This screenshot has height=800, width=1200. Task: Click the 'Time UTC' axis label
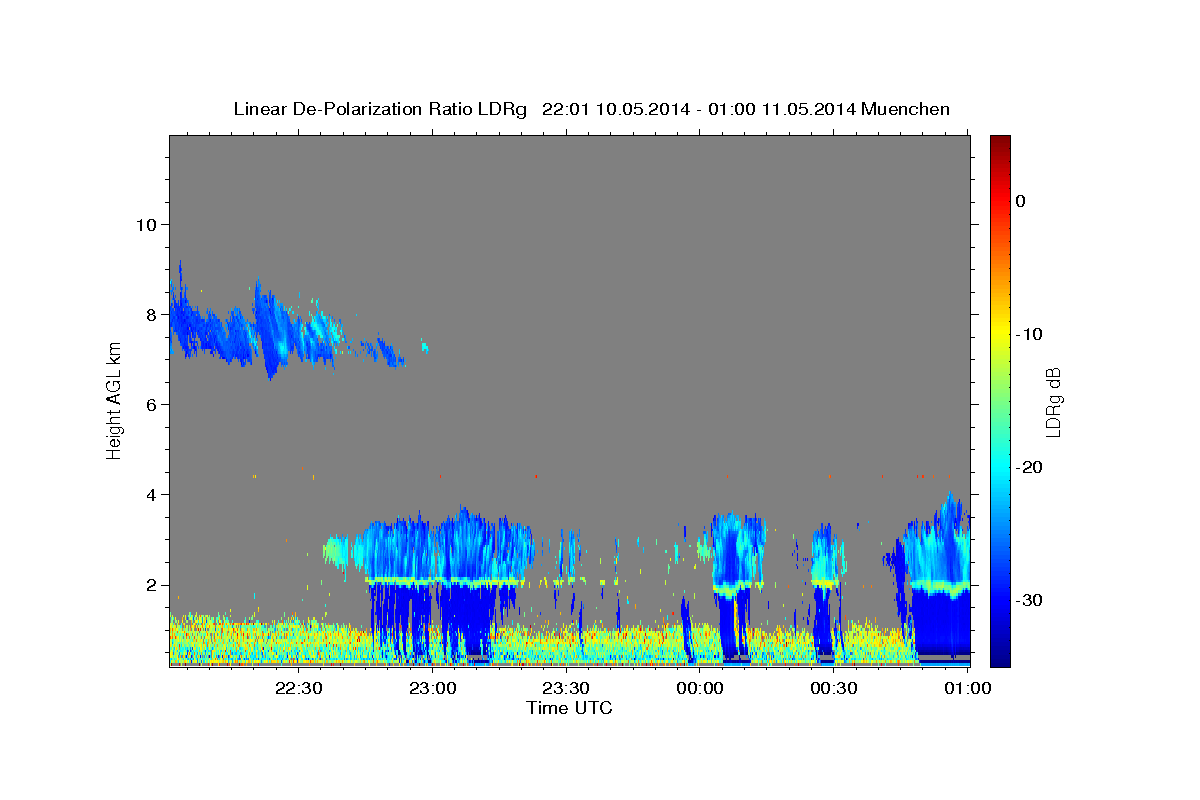569,708
